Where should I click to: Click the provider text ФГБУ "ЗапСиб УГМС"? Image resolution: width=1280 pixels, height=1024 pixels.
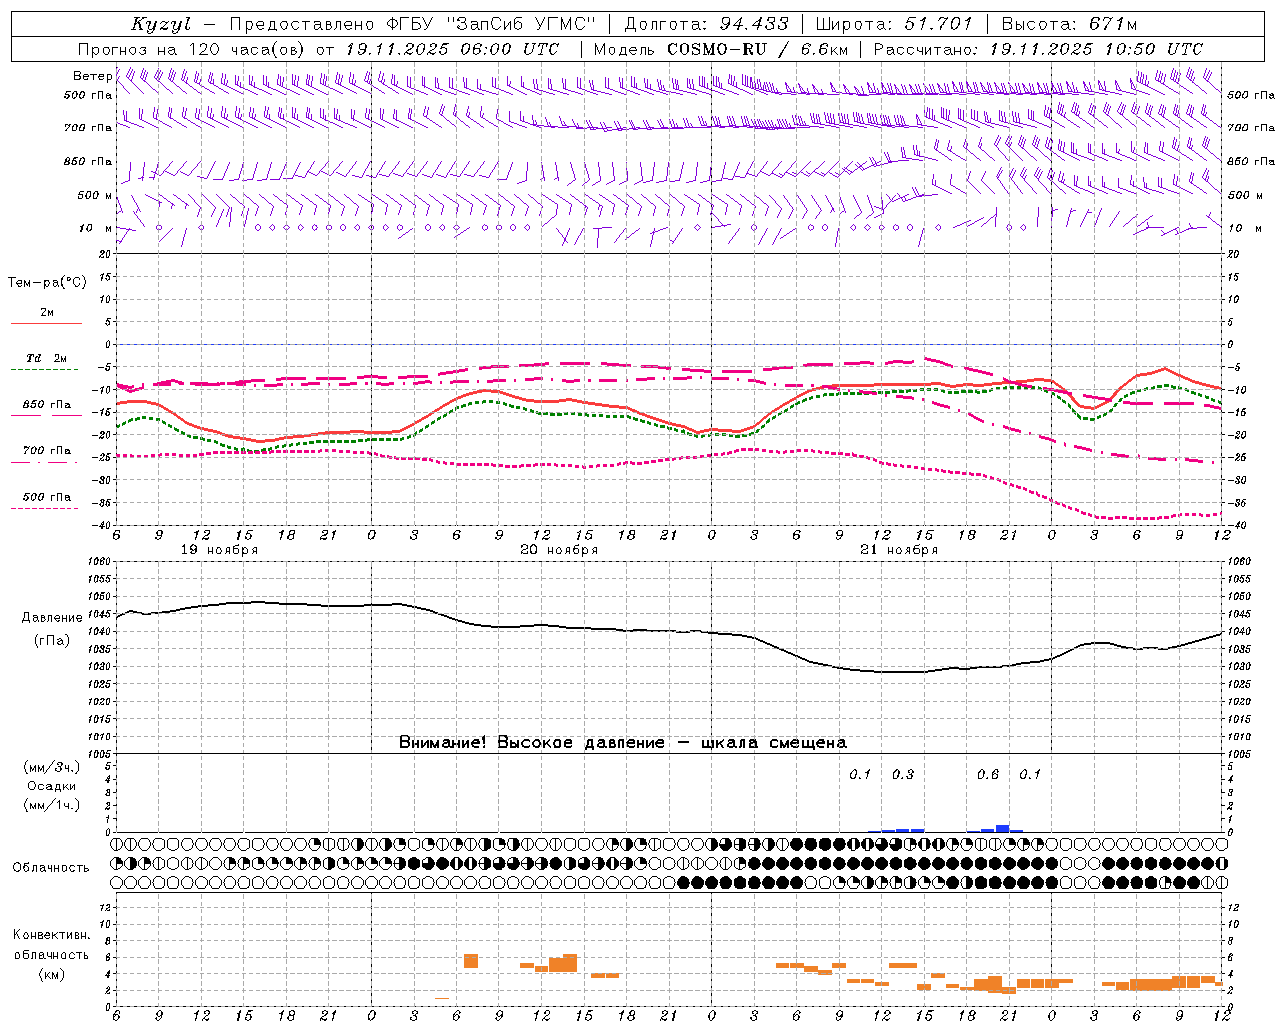tap(492, 24)
